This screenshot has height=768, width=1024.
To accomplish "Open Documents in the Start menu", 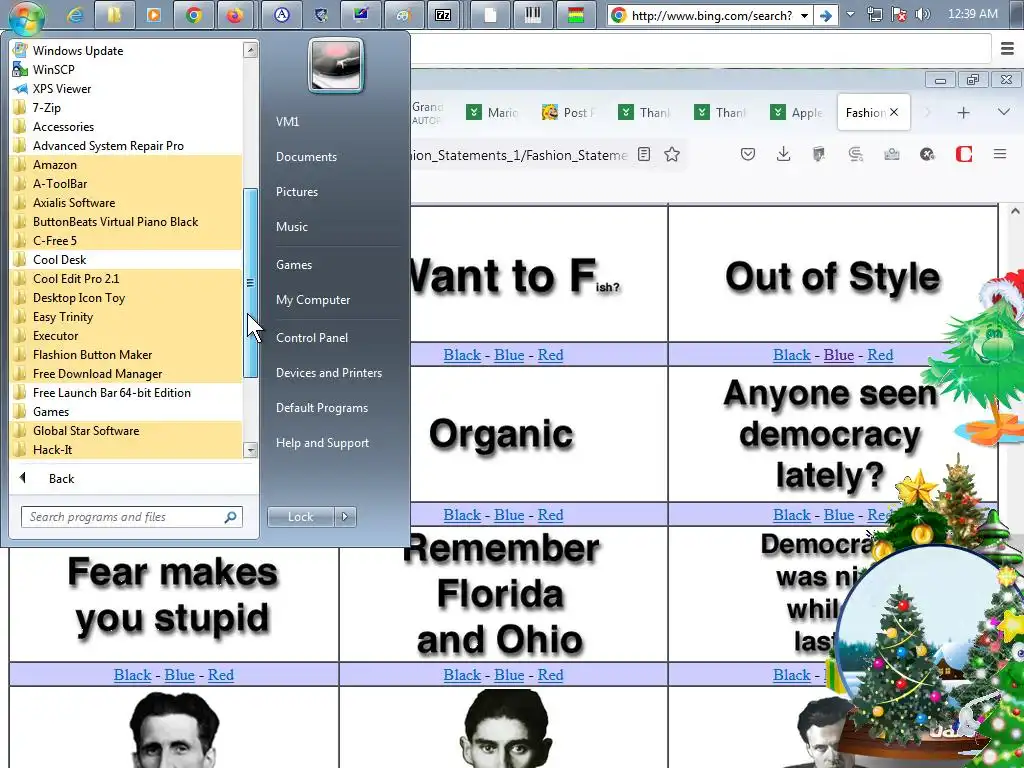I will click(x=306, y=157).
